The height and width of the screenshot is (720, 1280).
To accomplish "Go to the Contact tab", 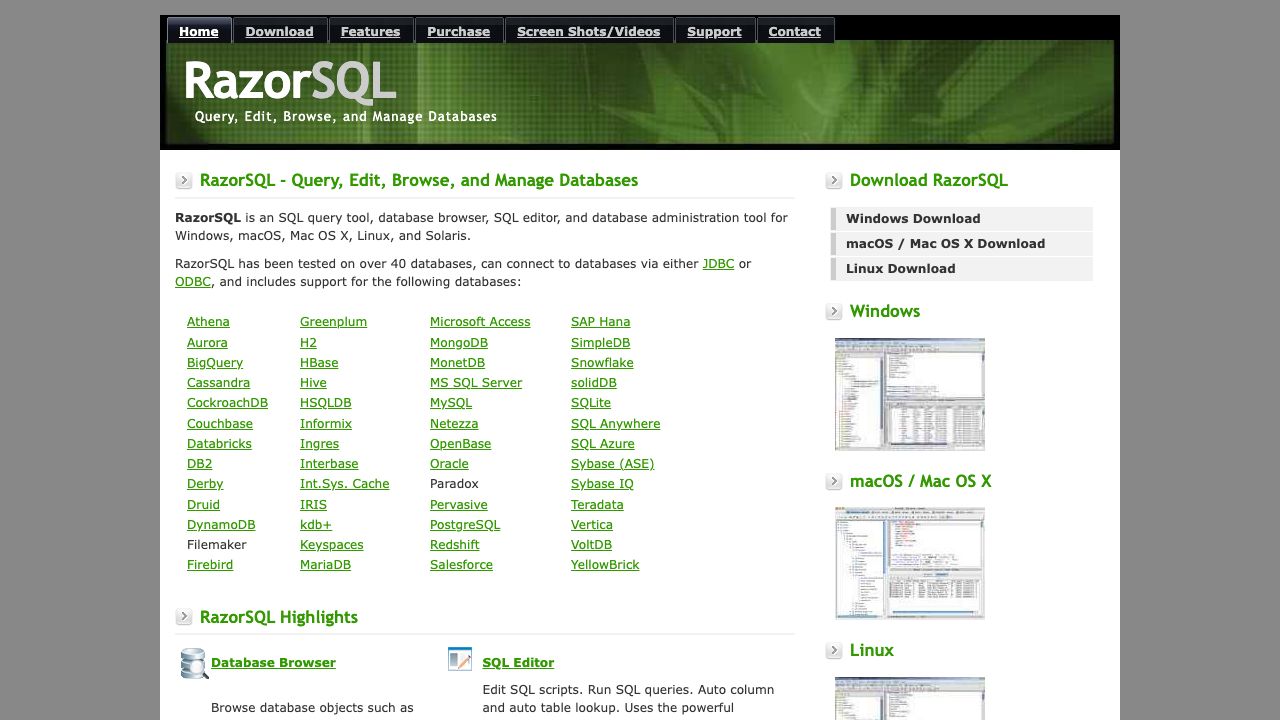I will [794, 31].
